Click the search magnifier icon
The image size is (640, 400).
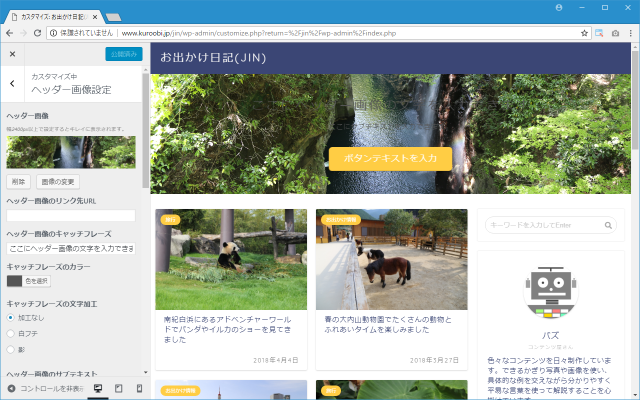click(x=608, y=225)
